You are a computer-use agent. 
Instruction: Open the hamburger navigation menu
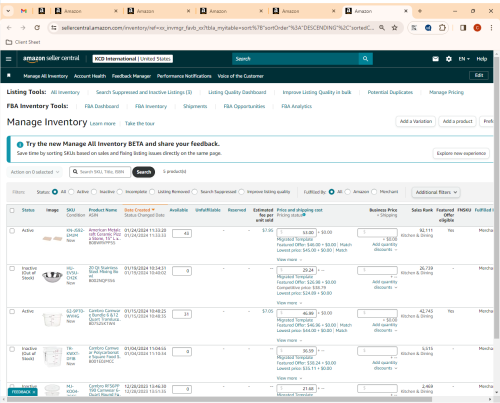pos(9,59)
